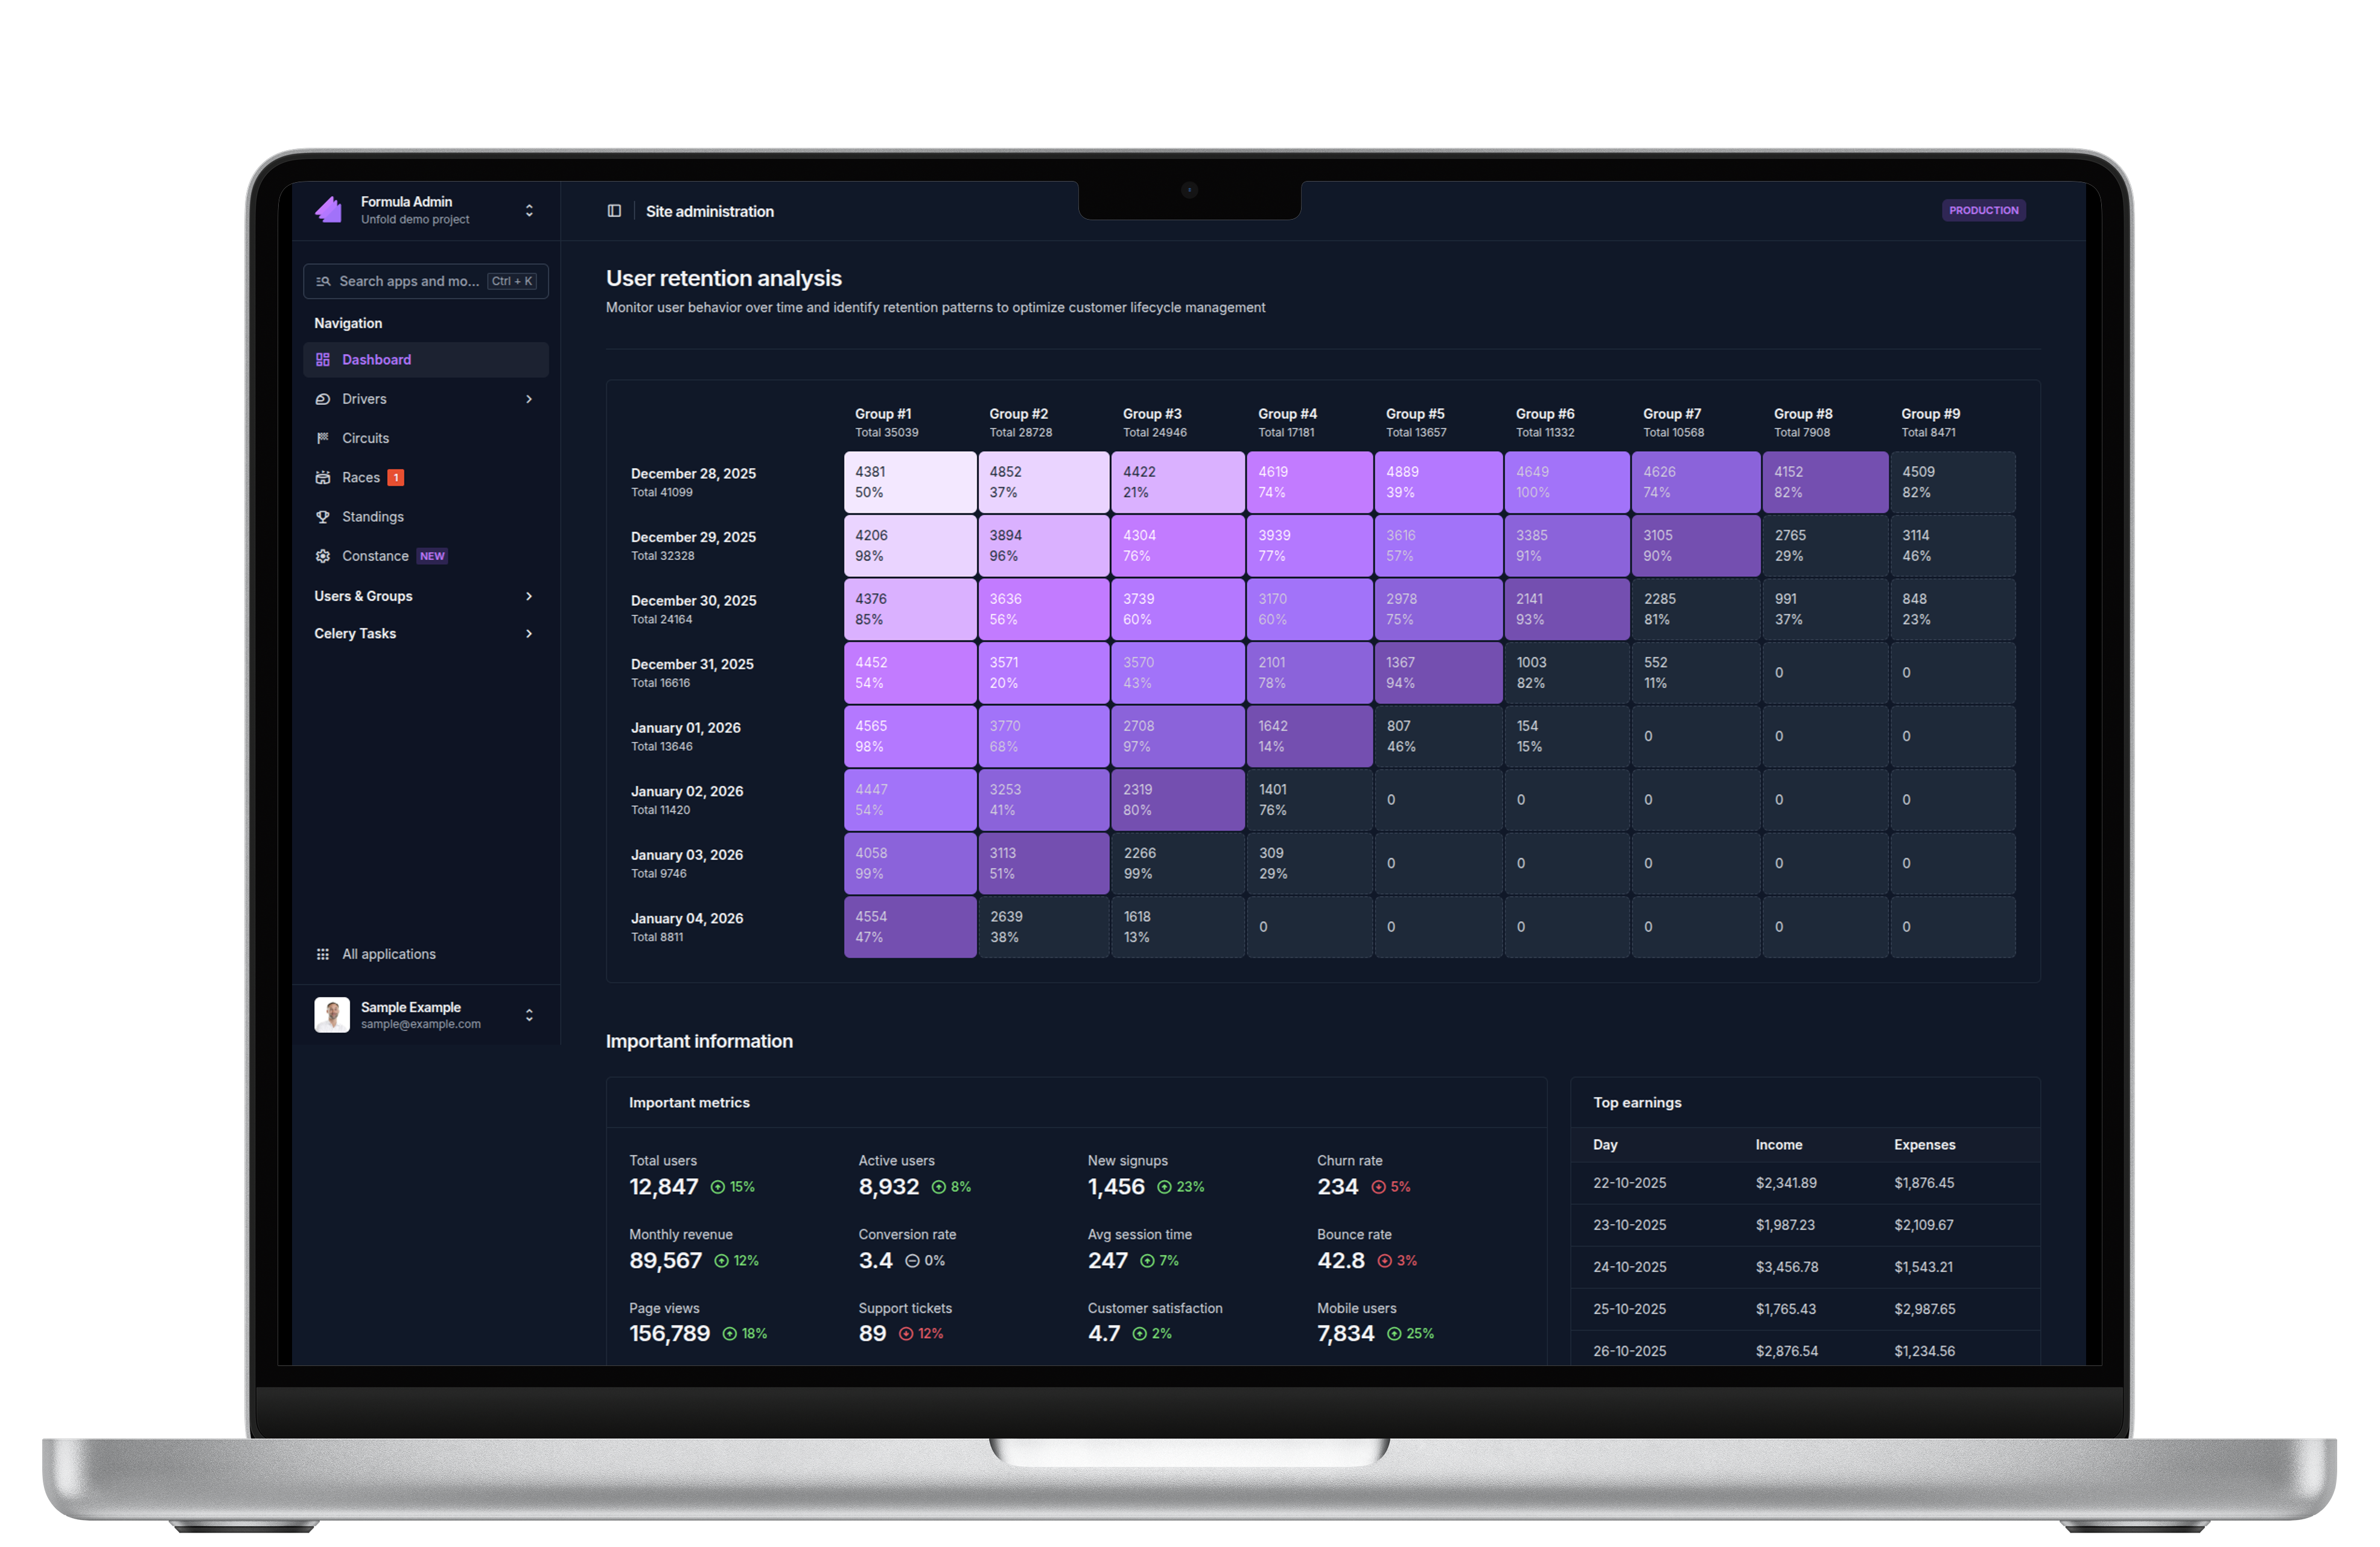Click the Group #1 December 28 cell
The width and height of the screenshot is (2380, 1547).
coord(909,482)
